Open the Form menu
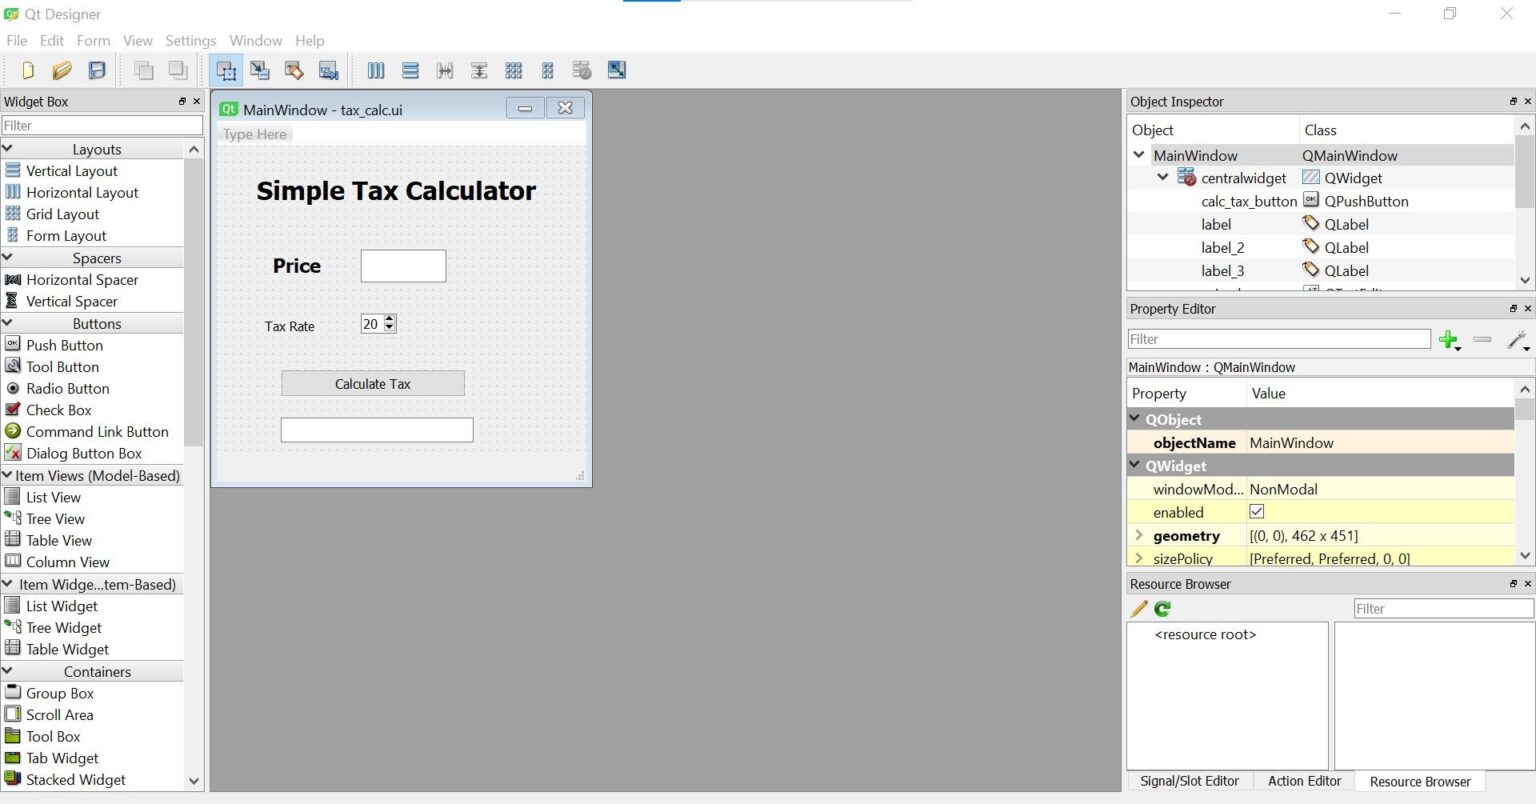This screenshot has width=1536, height=804. (93, 40)
